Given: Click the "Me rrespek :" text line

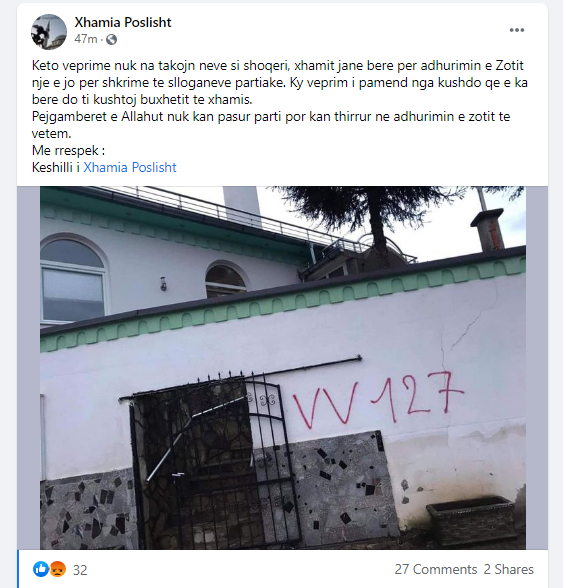Looking at the screenshot, I should pyautogui.click(x=69, y=150).
